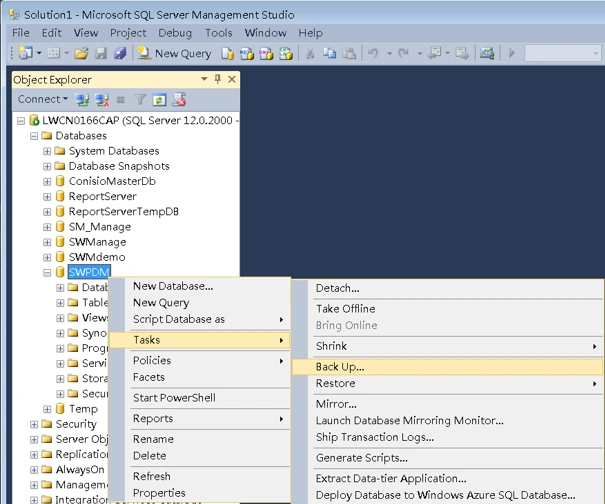The image size is (605, 504).
Task: Open the Restore submenu
Action: pyautogui.click(x=447, y=384)
